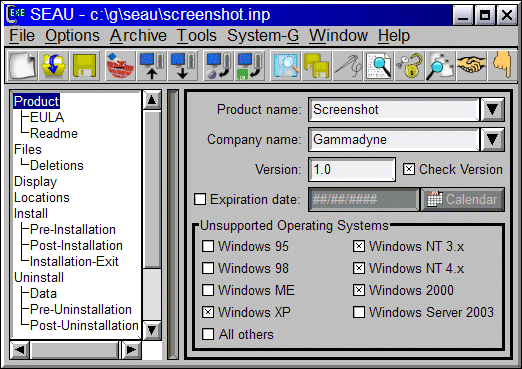This screenshot has height=369, width=522.
Task: Open the Company name dropdown arrow
Action: (x=492, y=139)
